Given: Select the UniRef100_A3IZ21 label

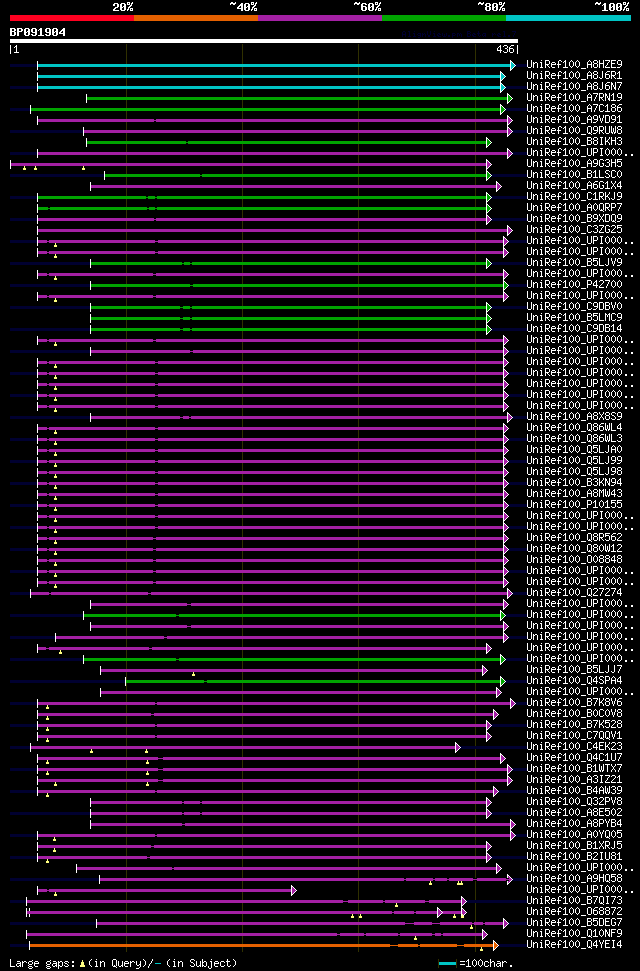Looking at the screenshot, I should [574, 780].
